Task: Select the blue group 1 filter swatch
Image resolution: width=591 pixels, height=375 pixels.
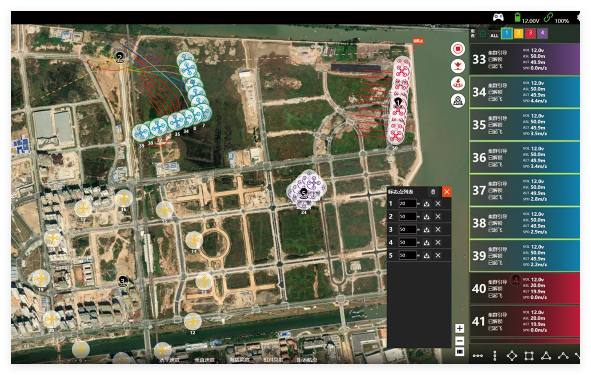Action: pos(507,33)
